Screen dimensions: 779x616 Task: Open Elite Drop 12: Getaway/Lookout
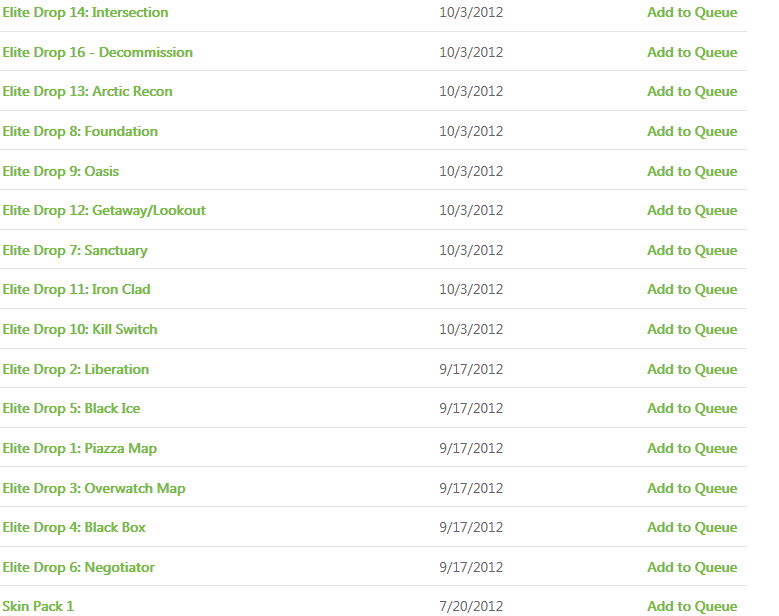coord(104,211)
